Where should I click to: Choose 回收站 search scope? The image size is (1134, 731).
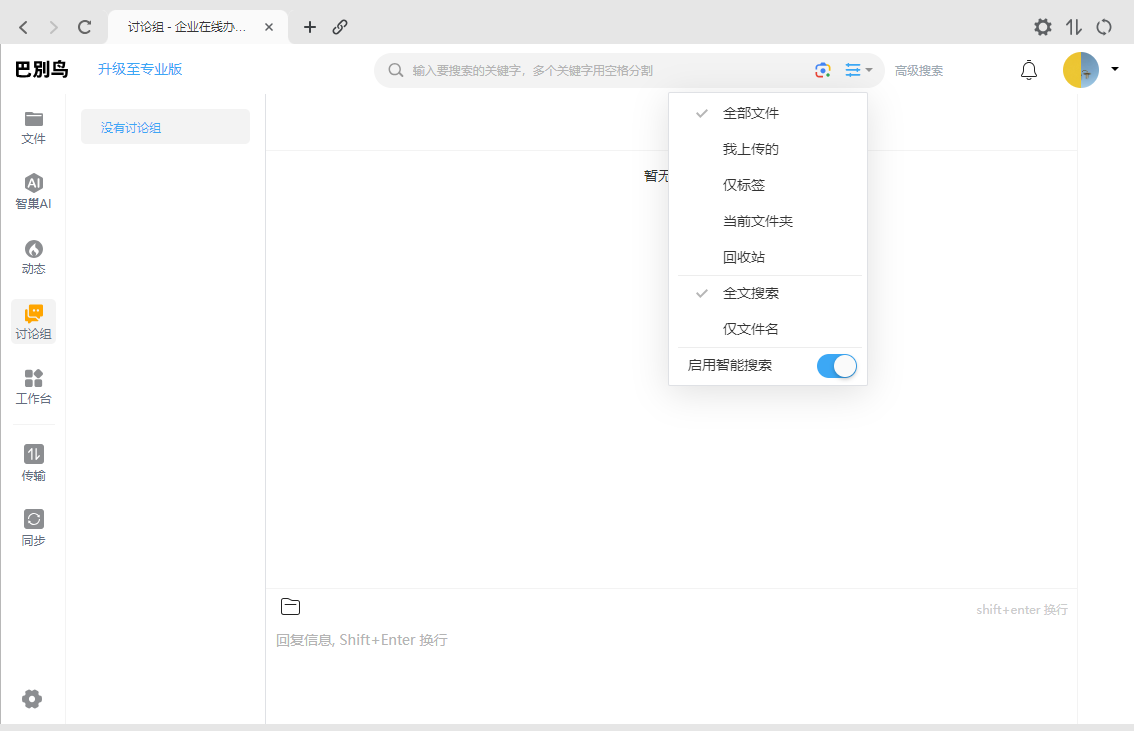768,257
